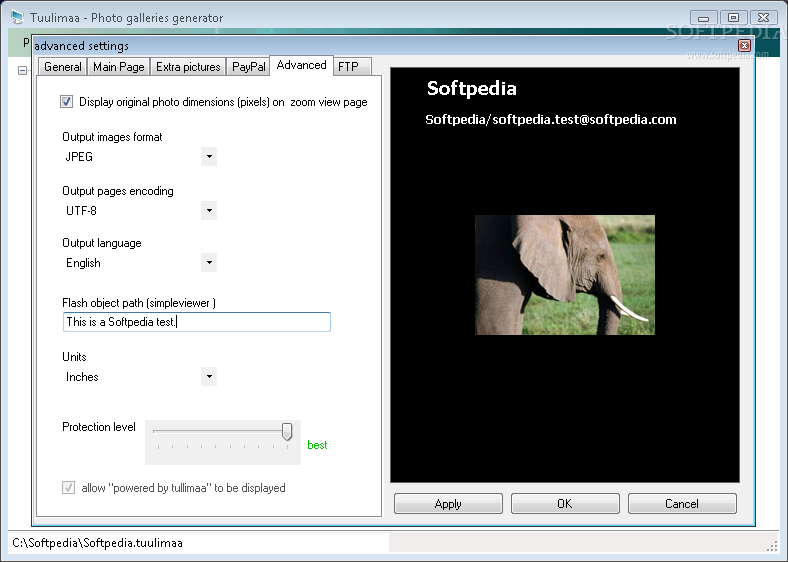Collapse the tree node in main window
The height and width of the screenshot is (562, 788).
point(22,70)
